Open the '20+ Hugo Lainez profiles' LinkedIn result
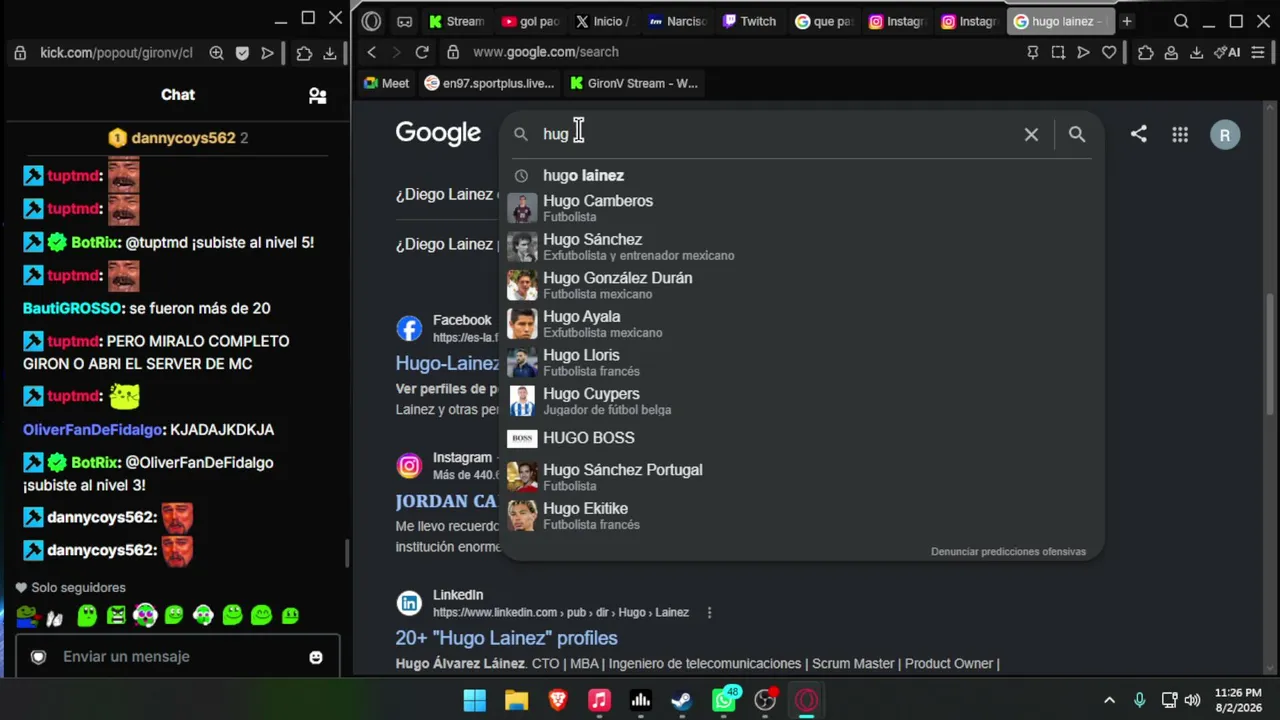The image size is (1280, 720). point(506,638)
